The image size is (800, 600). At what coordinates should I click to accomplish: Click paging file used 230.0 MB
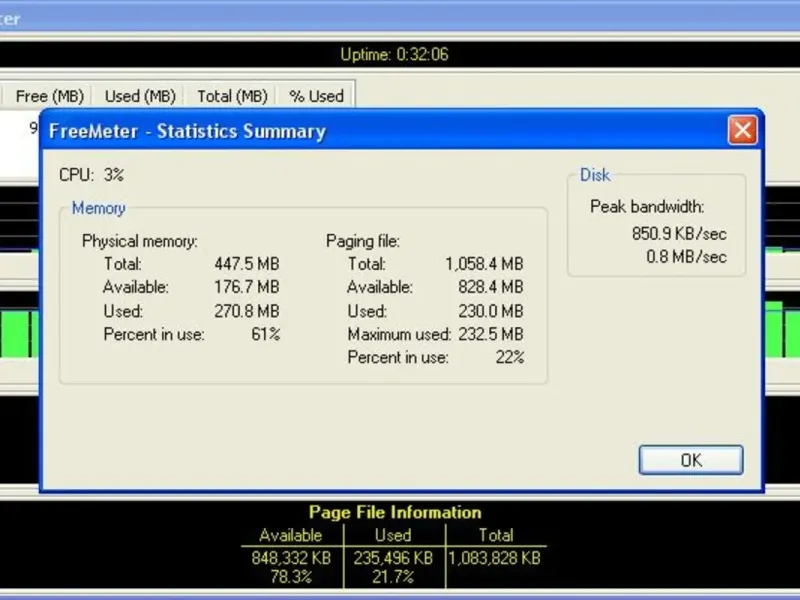(490, 311)
